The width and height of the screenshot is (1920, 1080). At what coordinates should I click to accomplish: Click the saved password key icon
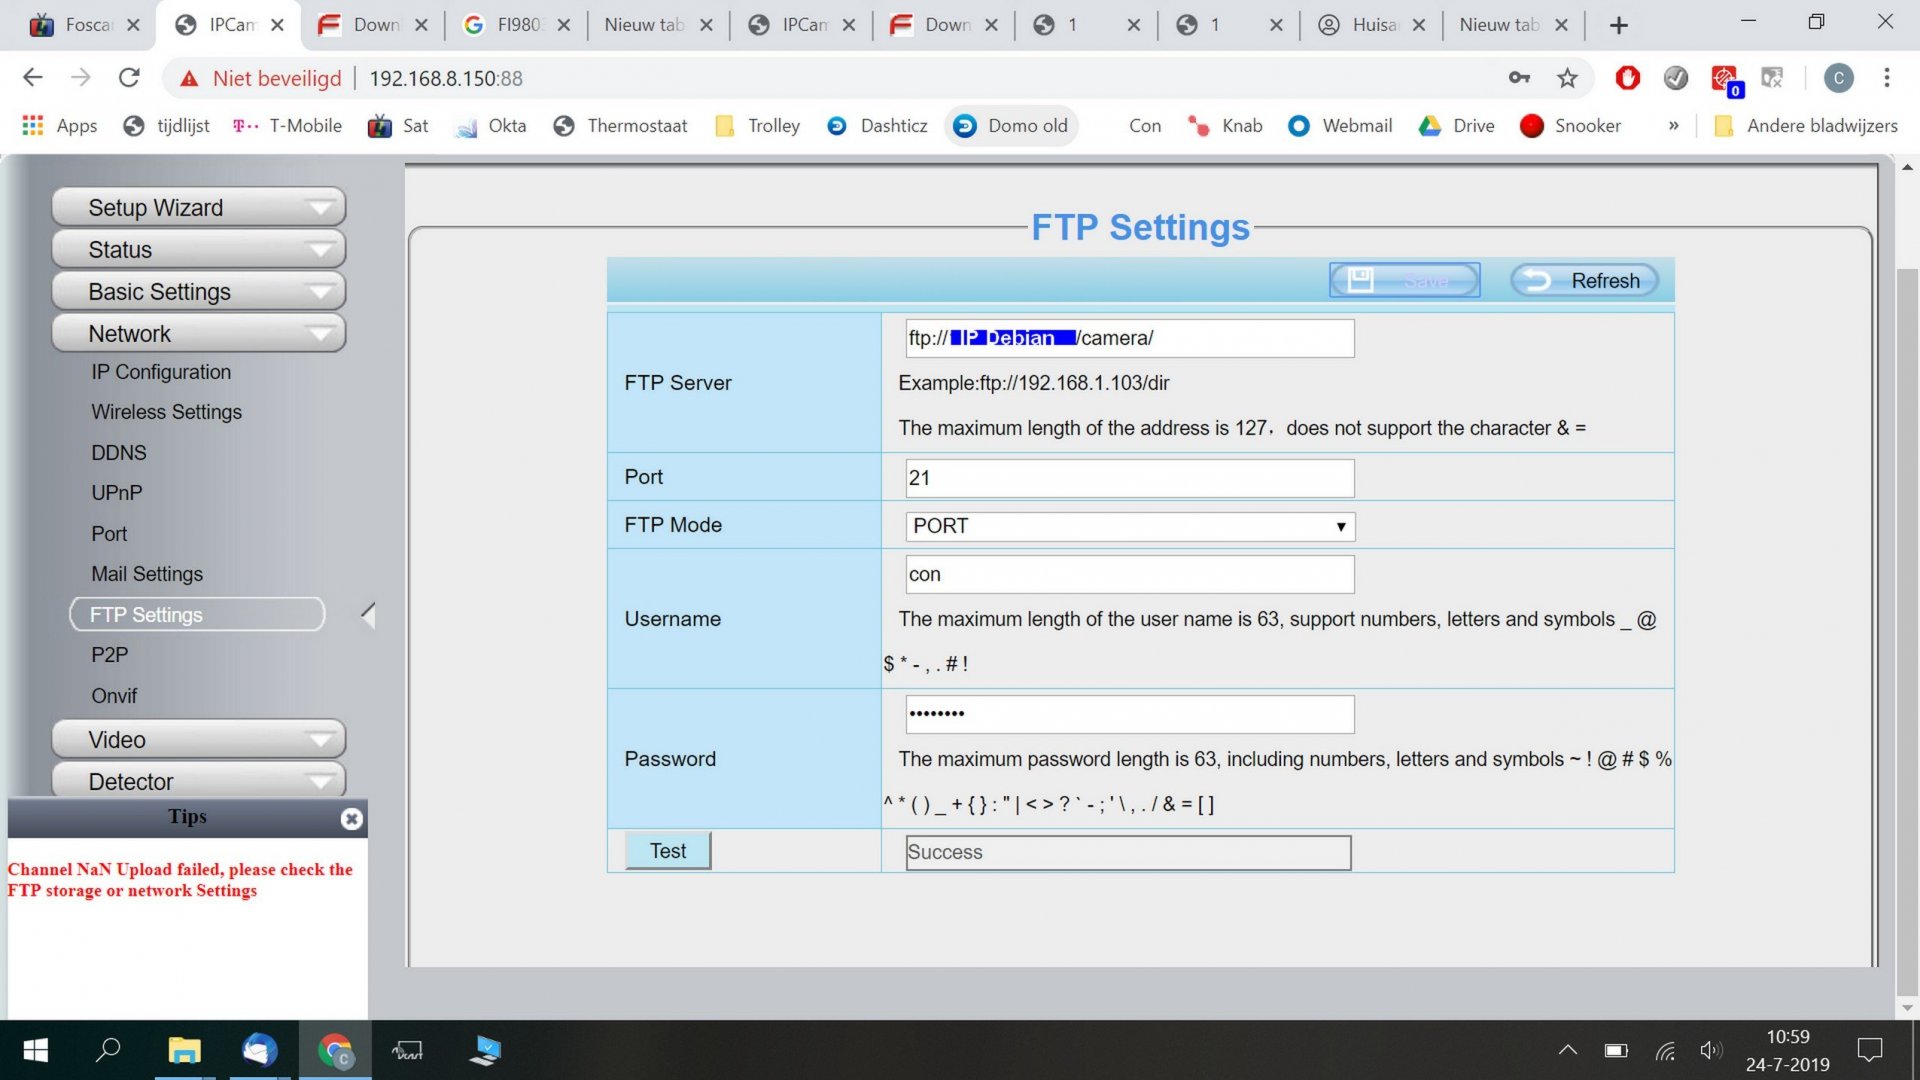point(1519,78)
